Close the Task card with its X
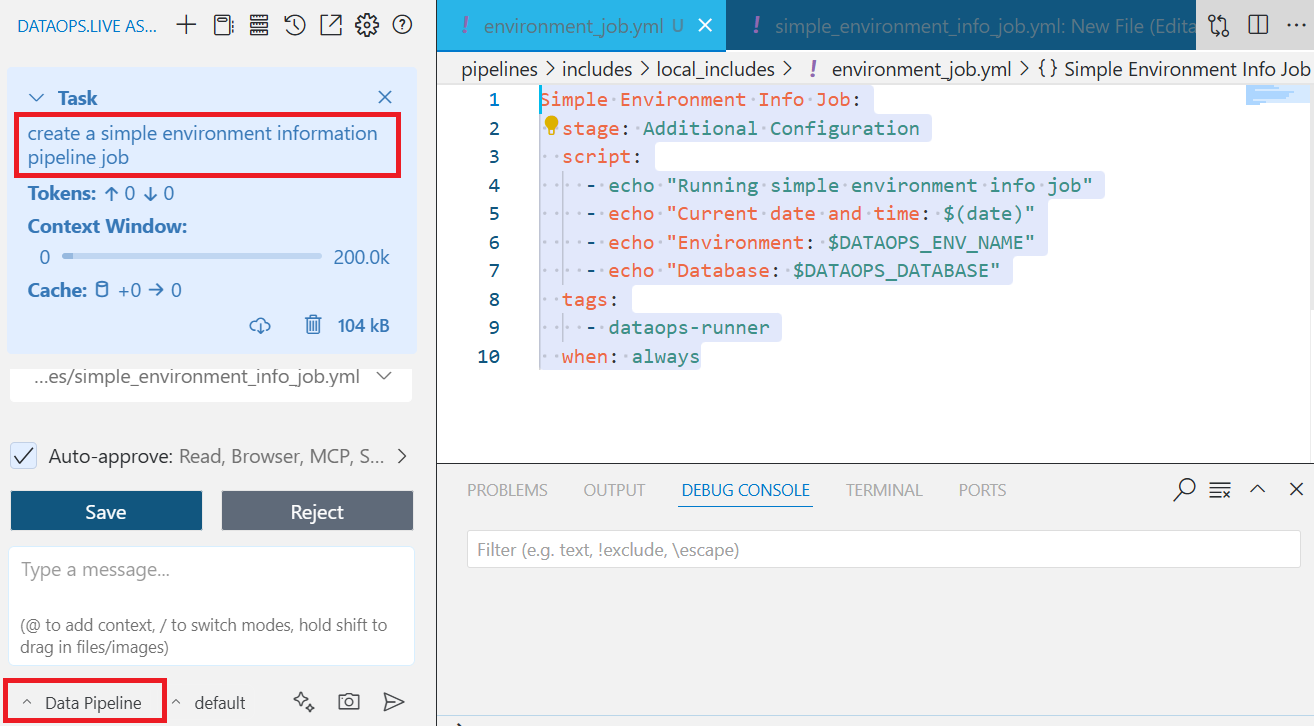The image size is (1314, 726). tap(385, 97)
